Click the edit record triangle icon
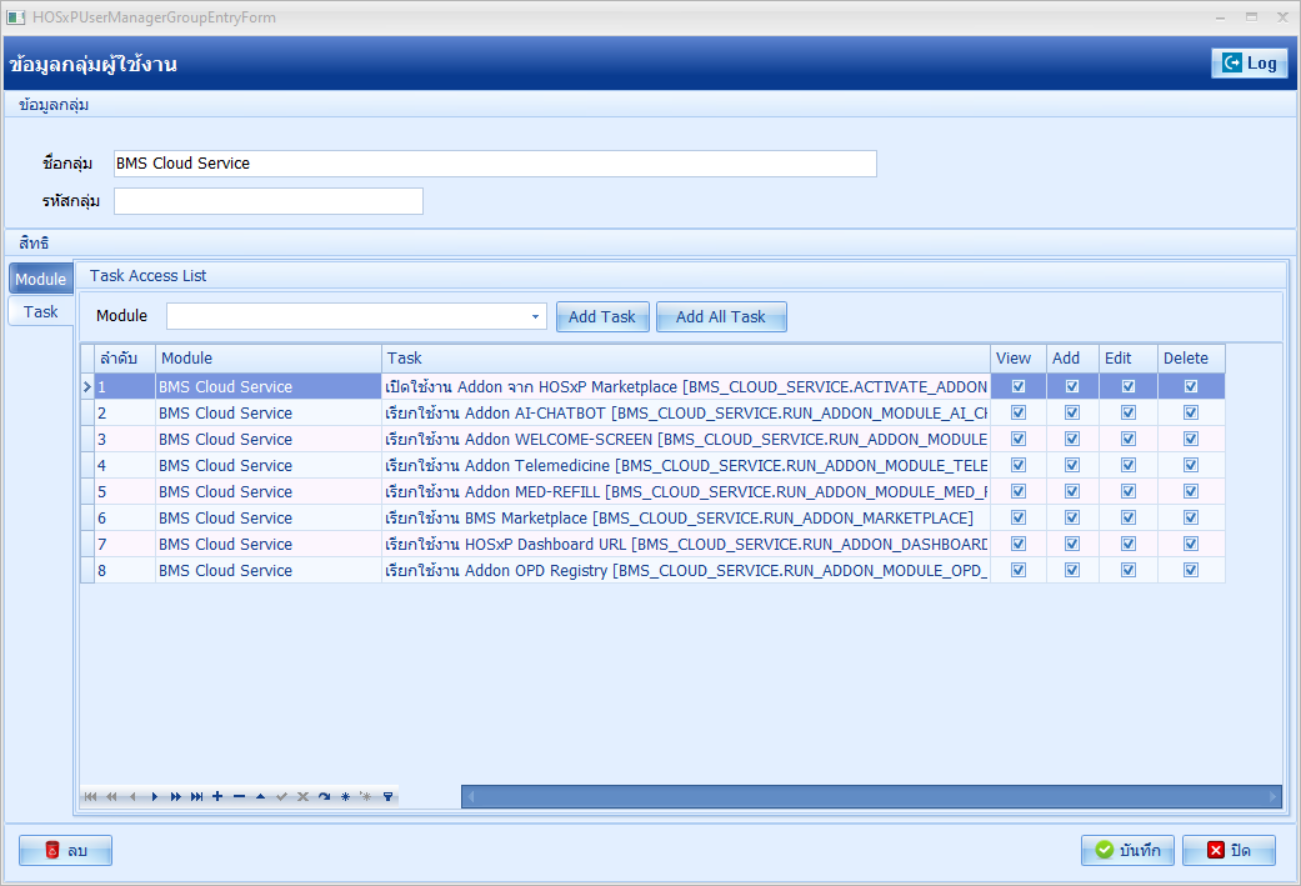 [260, 797]
